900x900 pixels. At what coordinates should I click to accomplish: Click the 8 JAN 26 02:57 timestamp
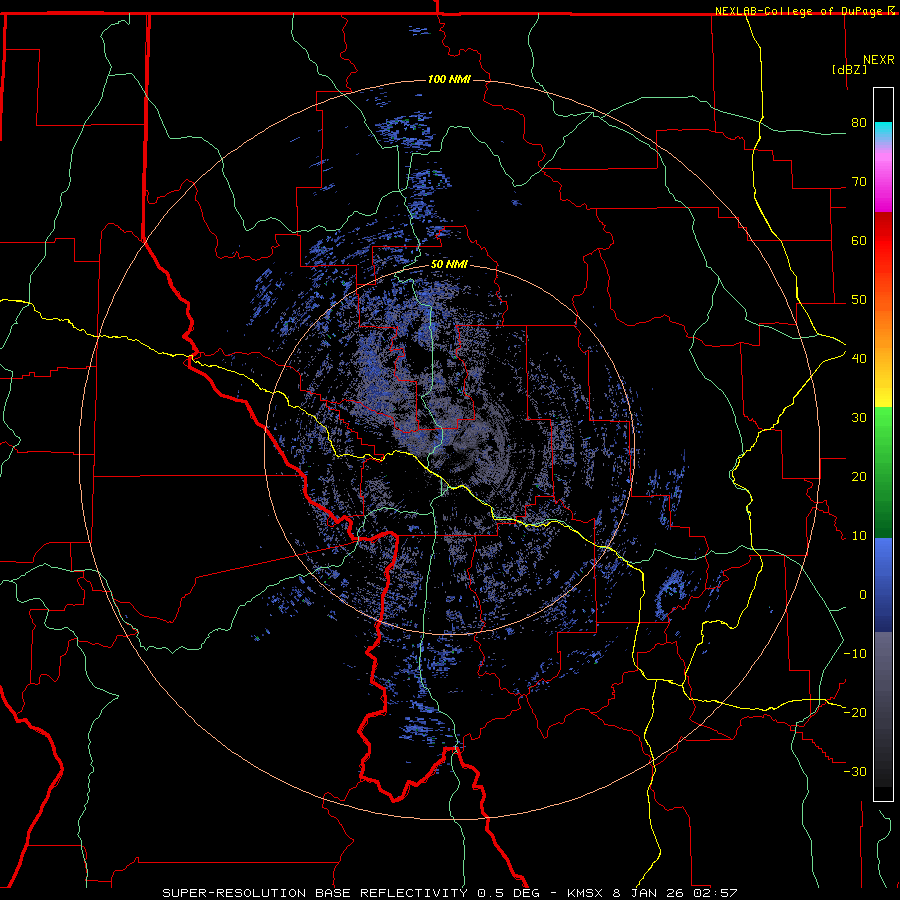tap(675, 893)
